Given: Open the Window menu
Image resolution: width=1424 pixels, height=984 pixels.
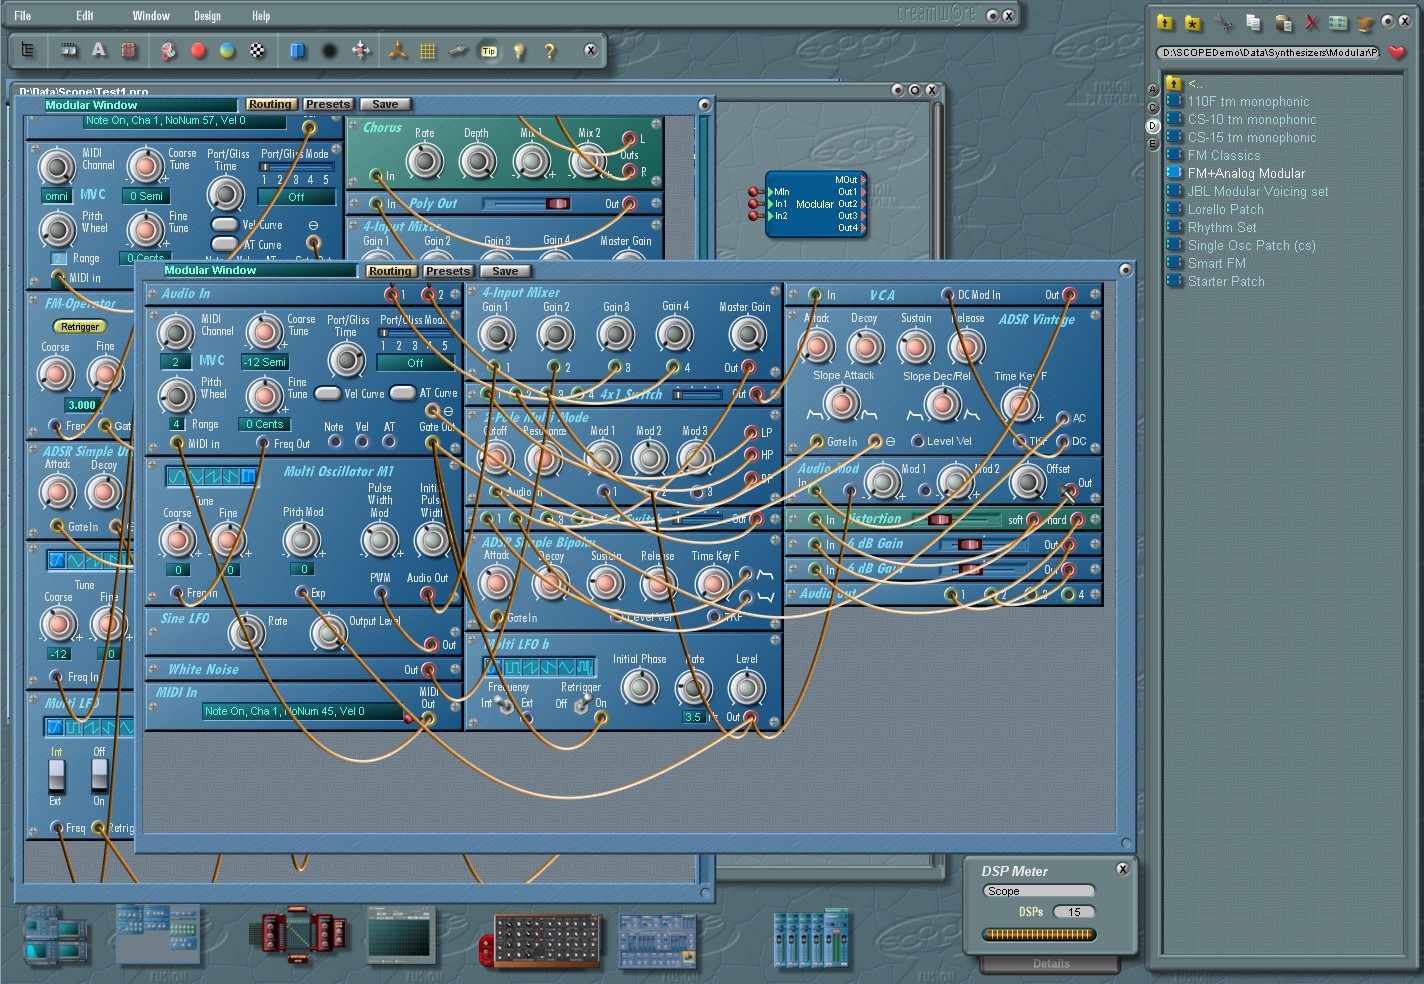Looking at the screenshot, I should point(151,16).
